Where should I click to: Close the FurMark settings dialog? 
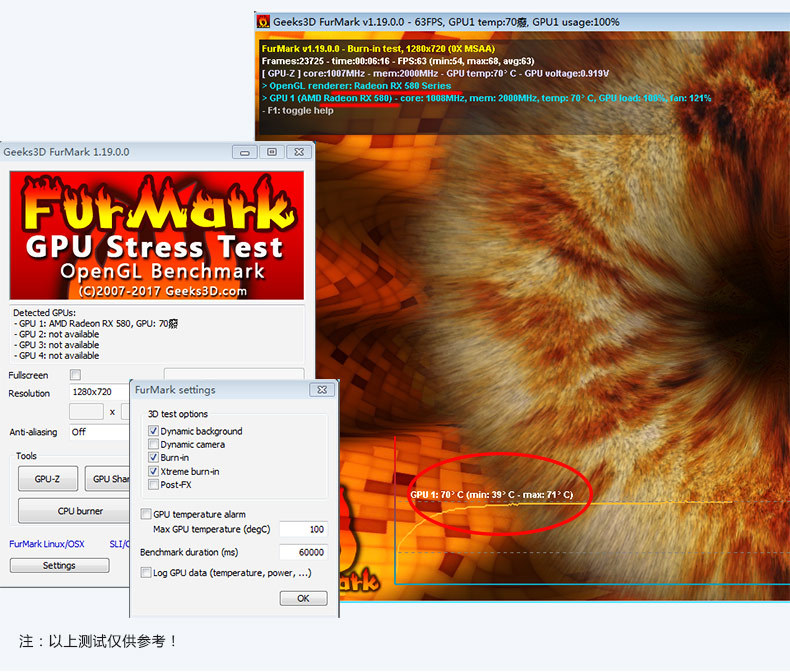point(322,390)
